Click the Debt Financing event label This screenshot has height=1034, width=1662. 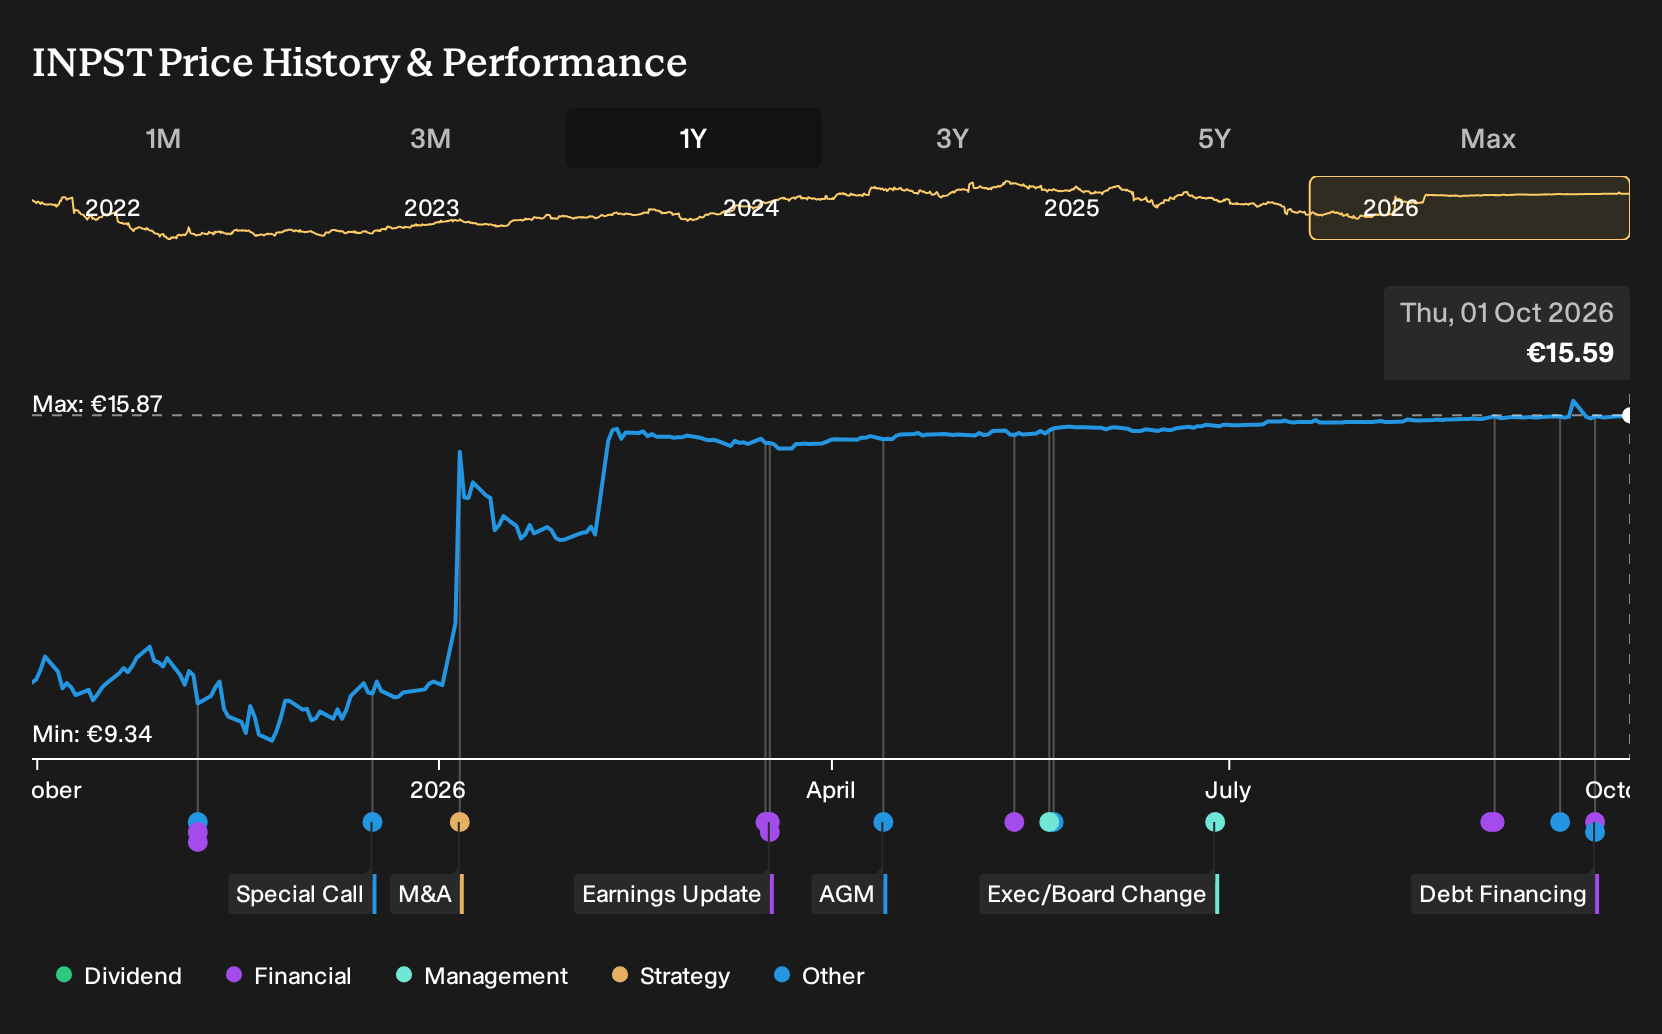point(1505,894)
